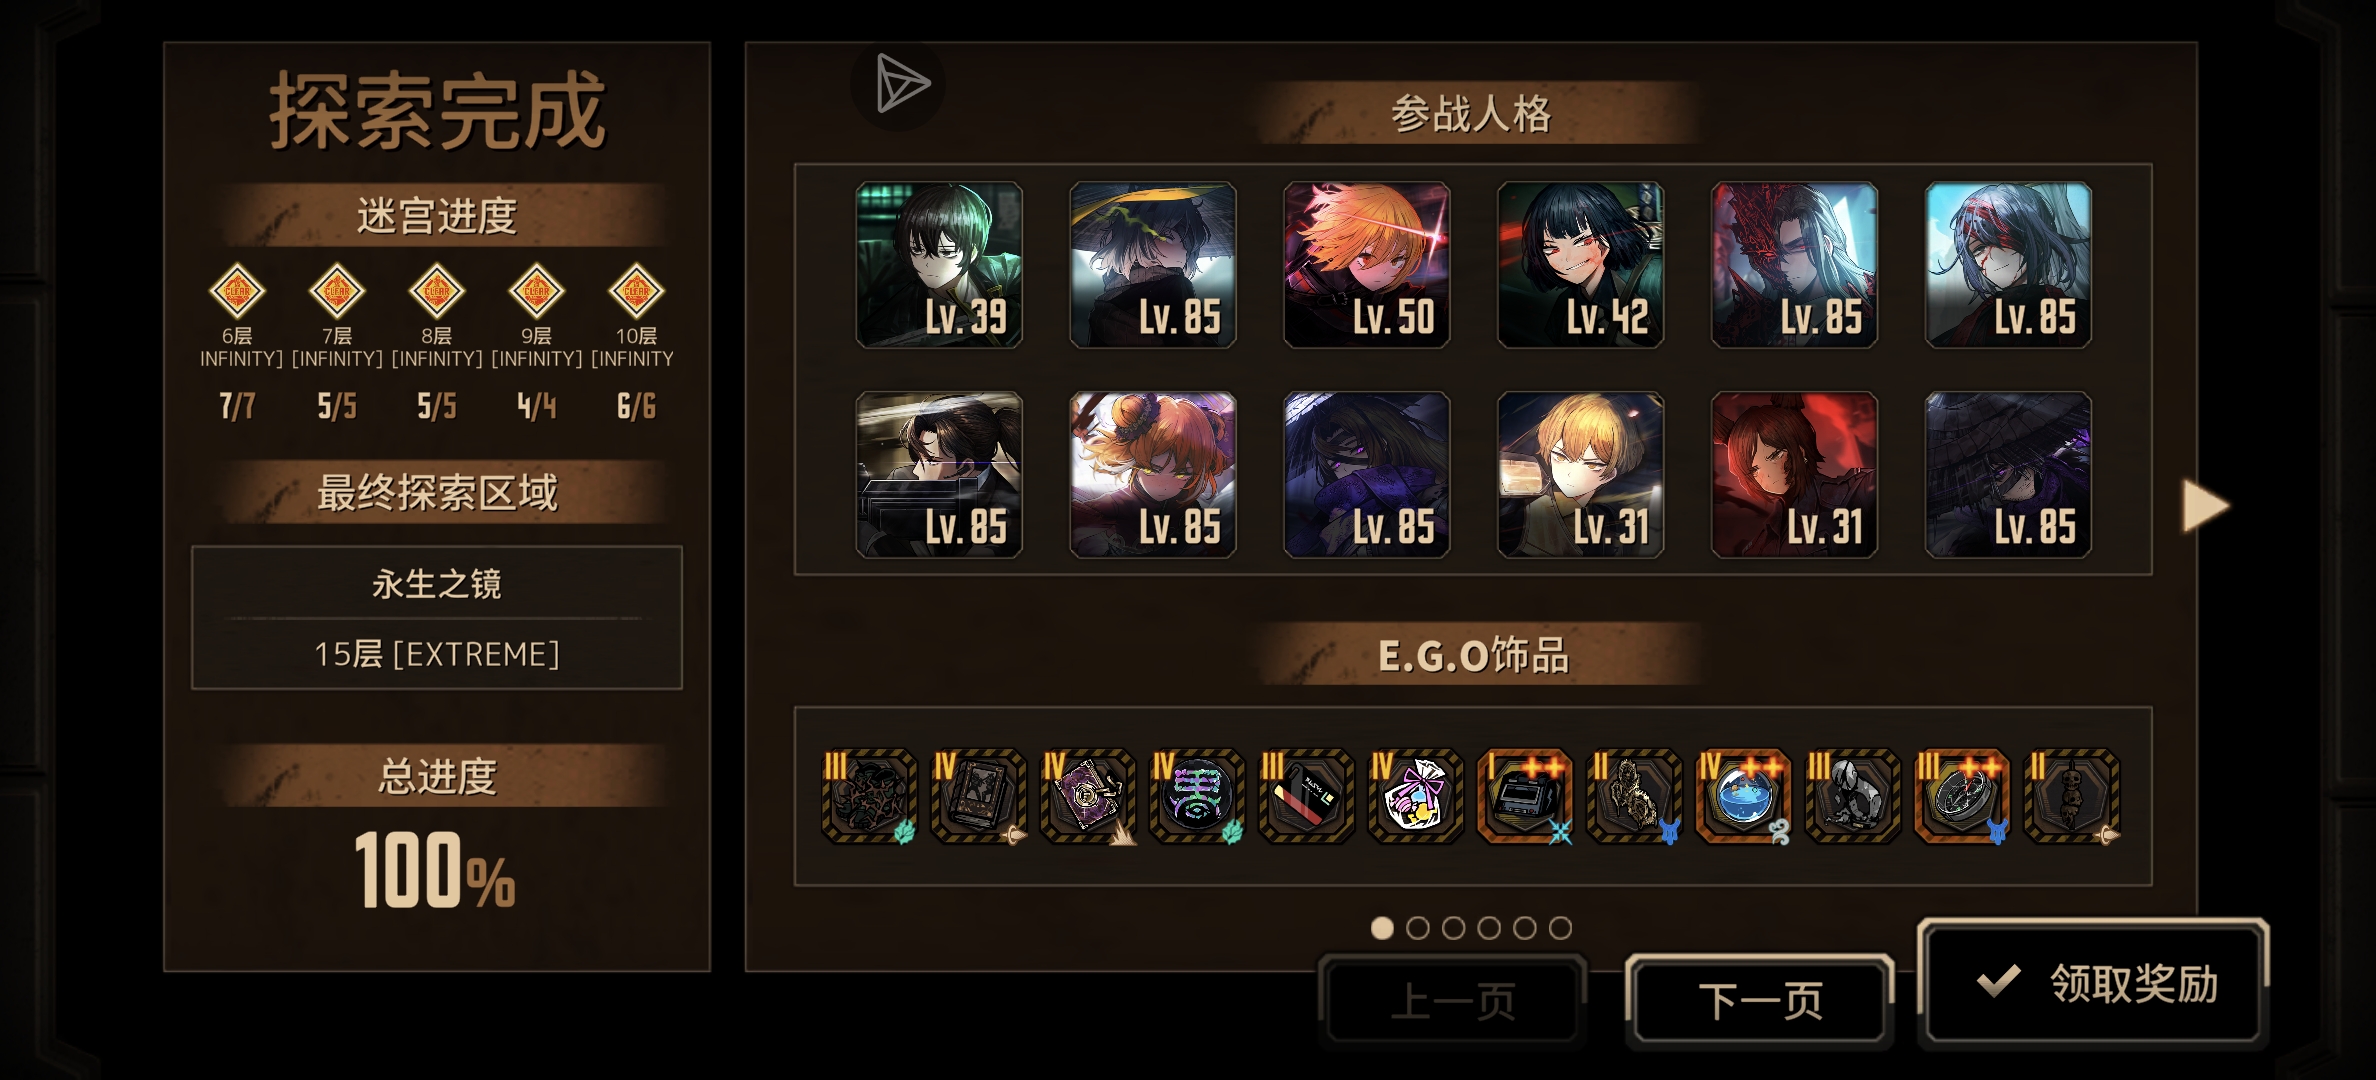Select the first page indicator dot
The height and width of the screenshot is (1080, 2376).
[x=1382, y=928]
